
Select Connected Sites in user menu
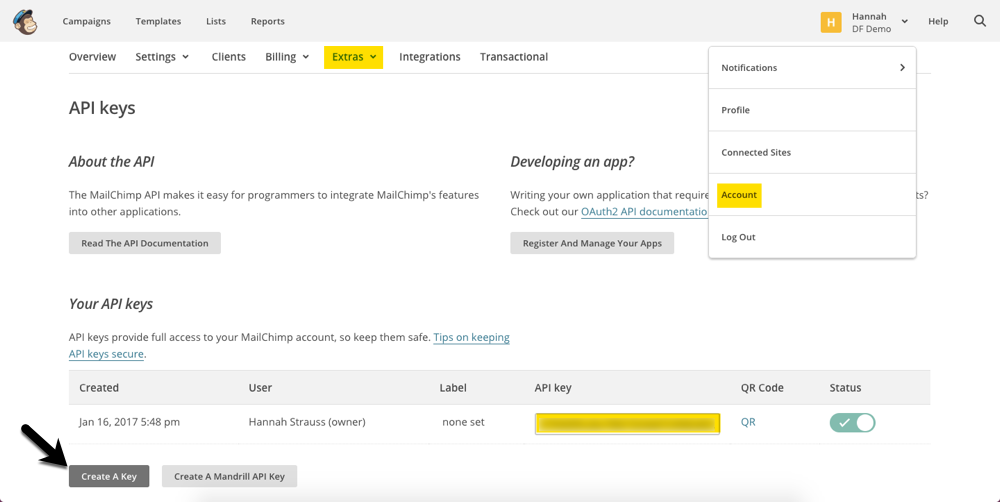click(x=812, y=152)
